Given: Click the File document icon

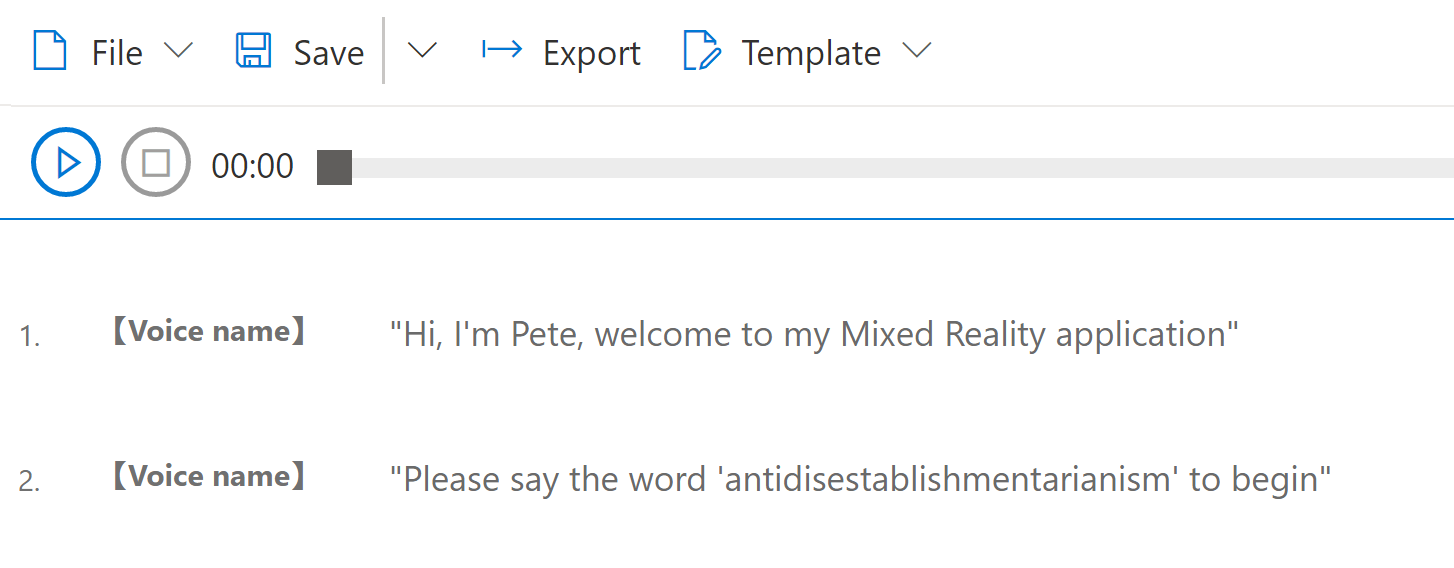Looking at the screenshot, I should [x=50, y=51].
